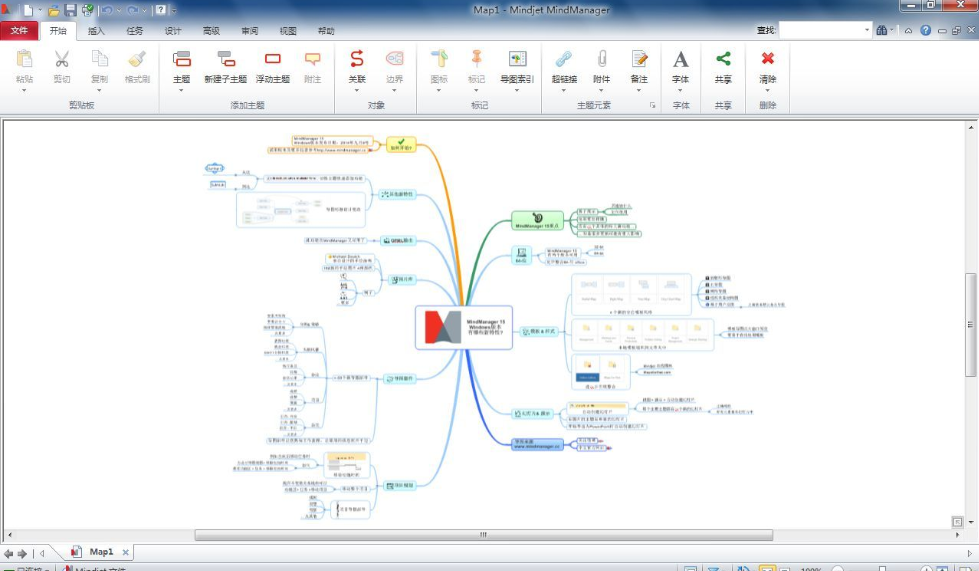Click the 导图索引 map index icon
Viewport: 979px width, 571px height.
click(517, 60)
